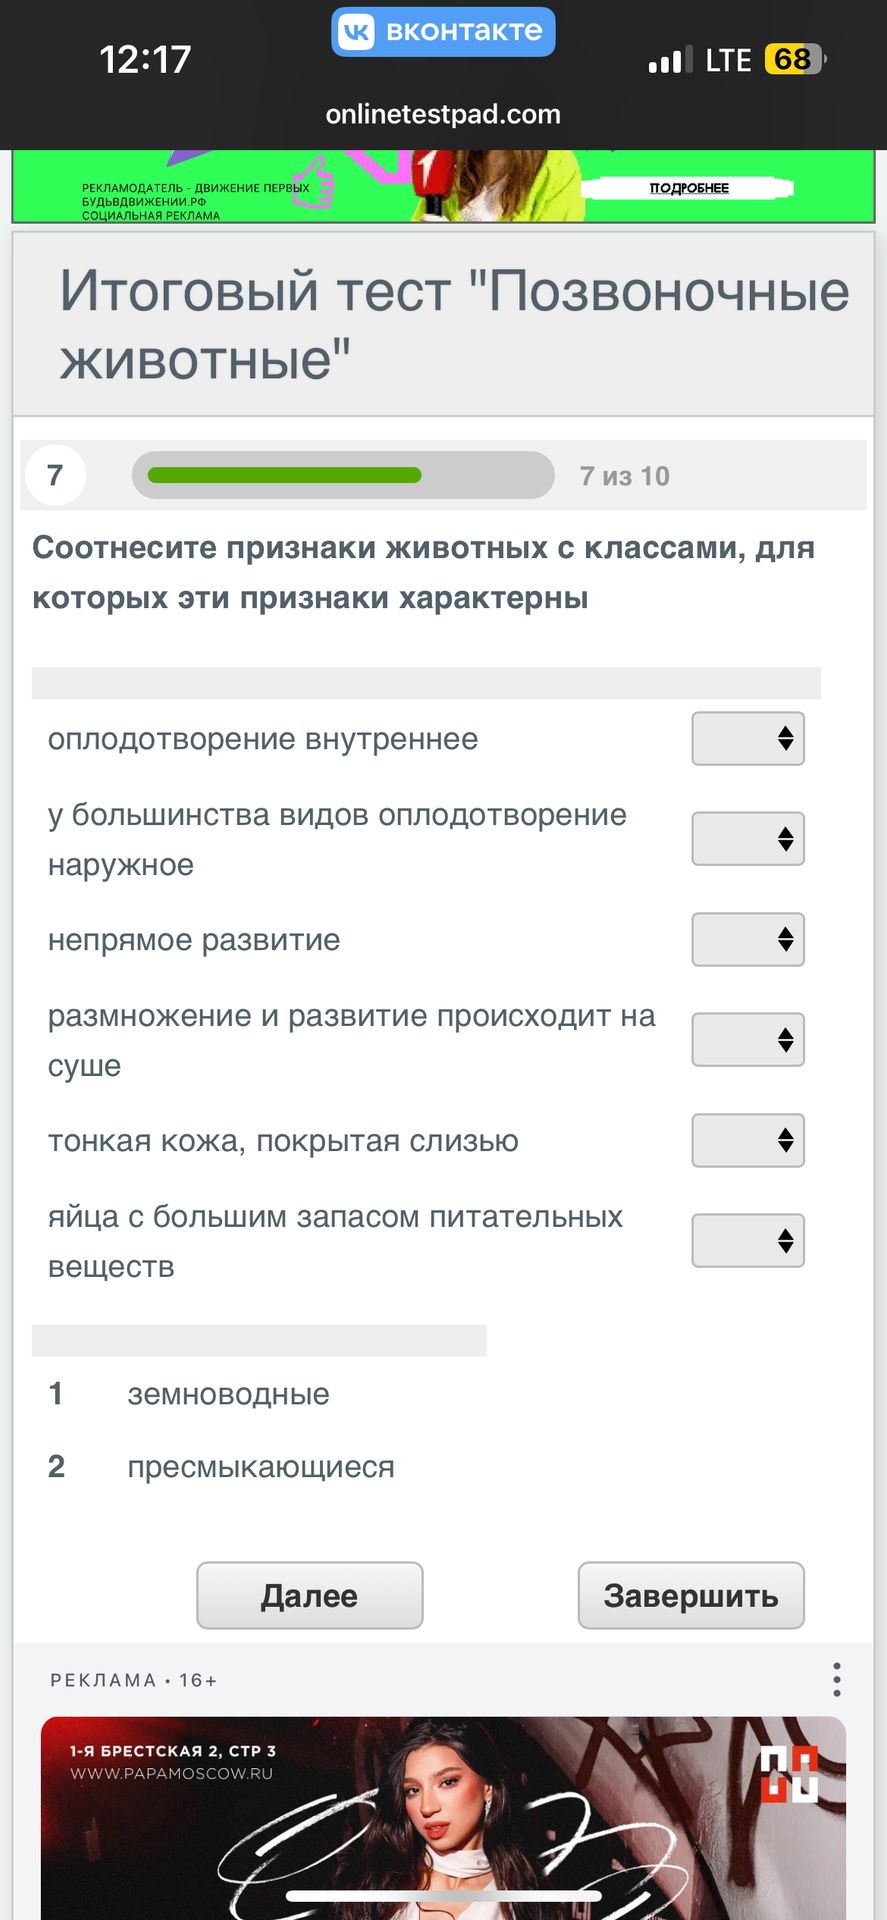Click ПОДРОБНЕЕ on the green ad banner
The height and width of the screenshot is (1920, 887).
click(688, 188)
